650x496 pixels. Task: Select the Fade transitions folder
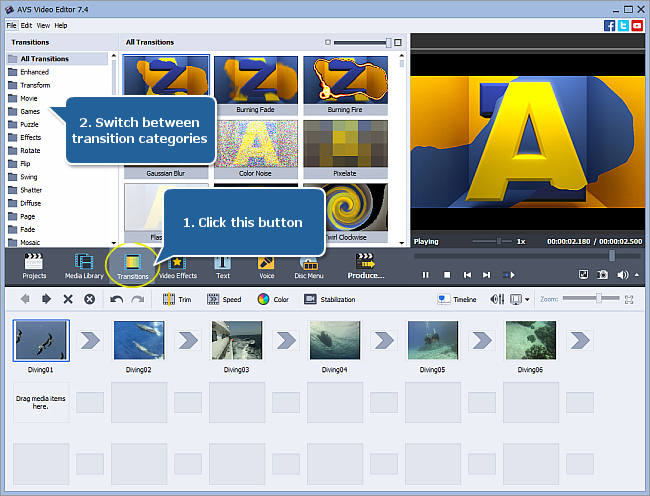coord(22,229)
